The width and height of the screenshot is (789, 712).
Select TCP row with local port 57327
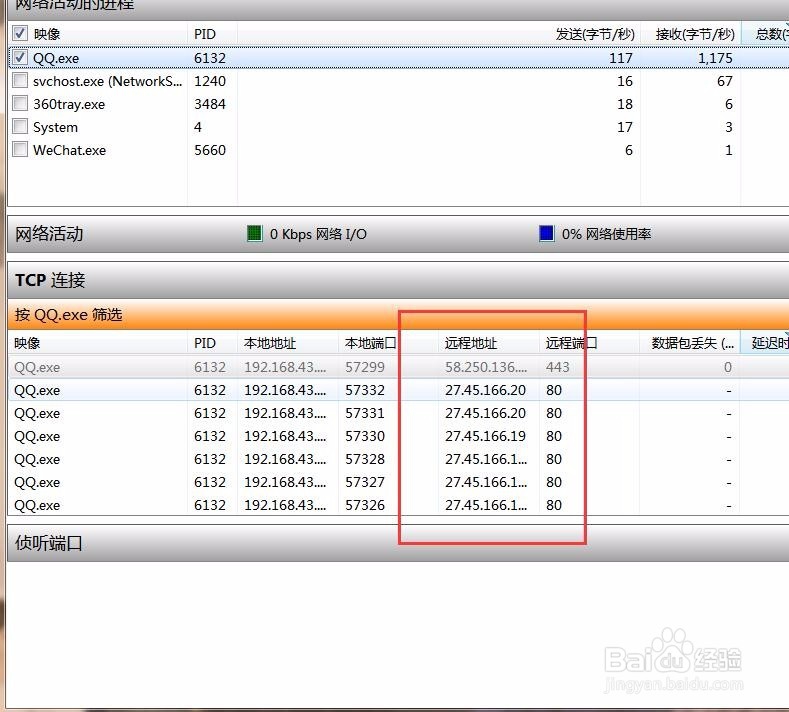tap(398, 482)
